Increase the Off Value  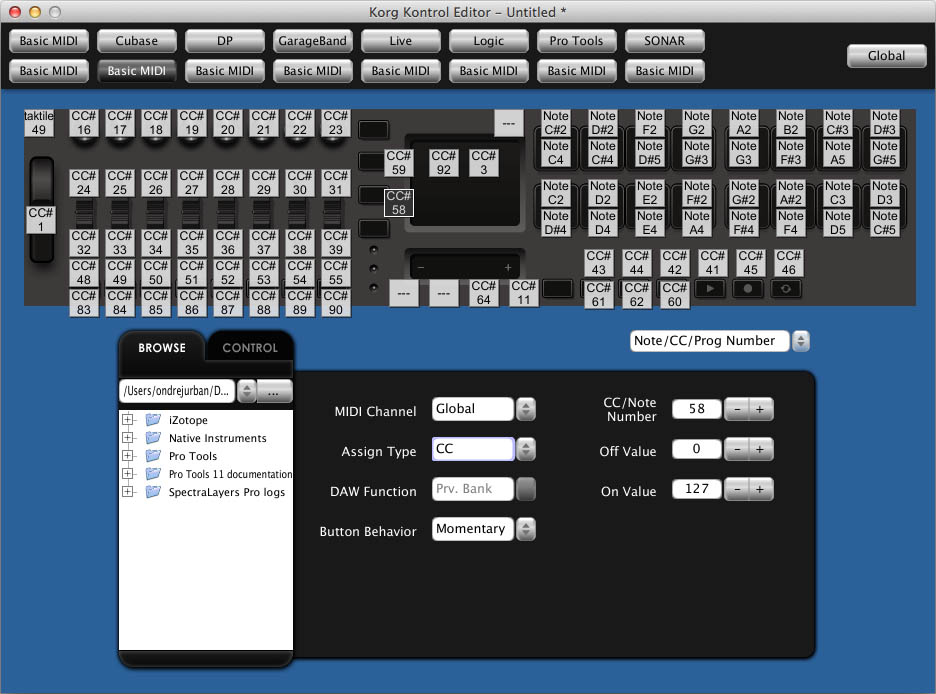click(x=760, y=449)
